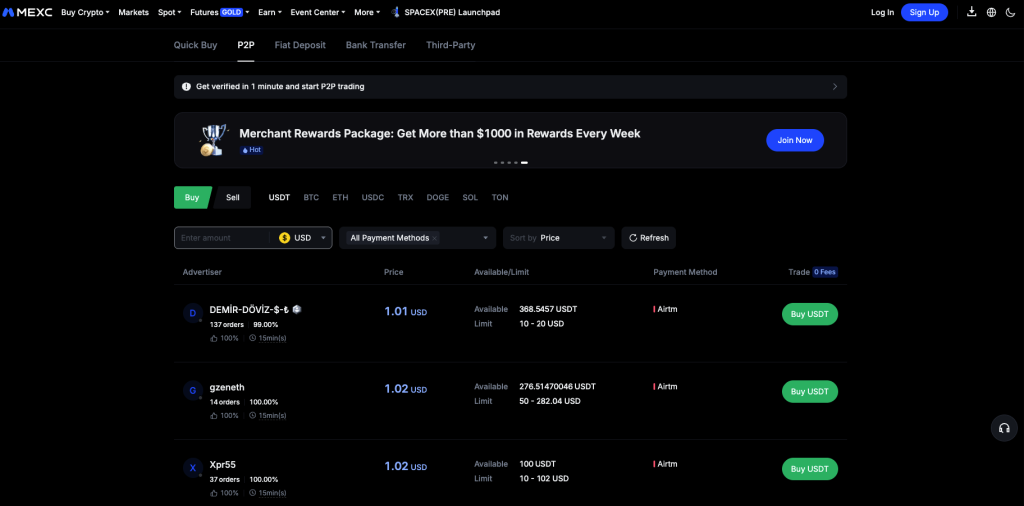1024x506 pixels.
Task: Expand the Buy Crypto menu
Action: point(85,12)
